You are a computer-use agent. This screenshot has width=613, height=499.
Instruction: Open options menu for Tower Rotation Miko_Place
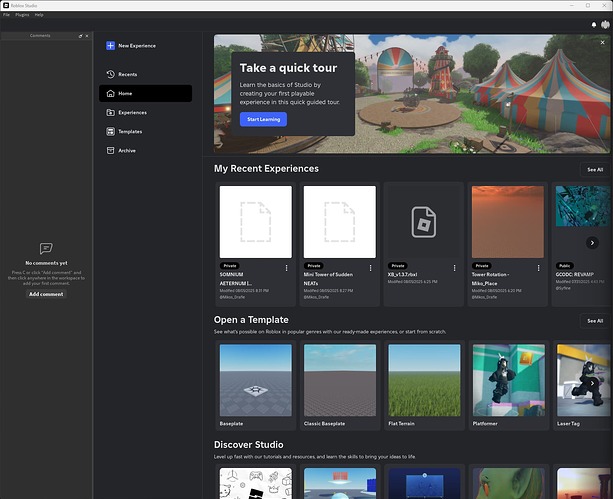tap(539, 268)
